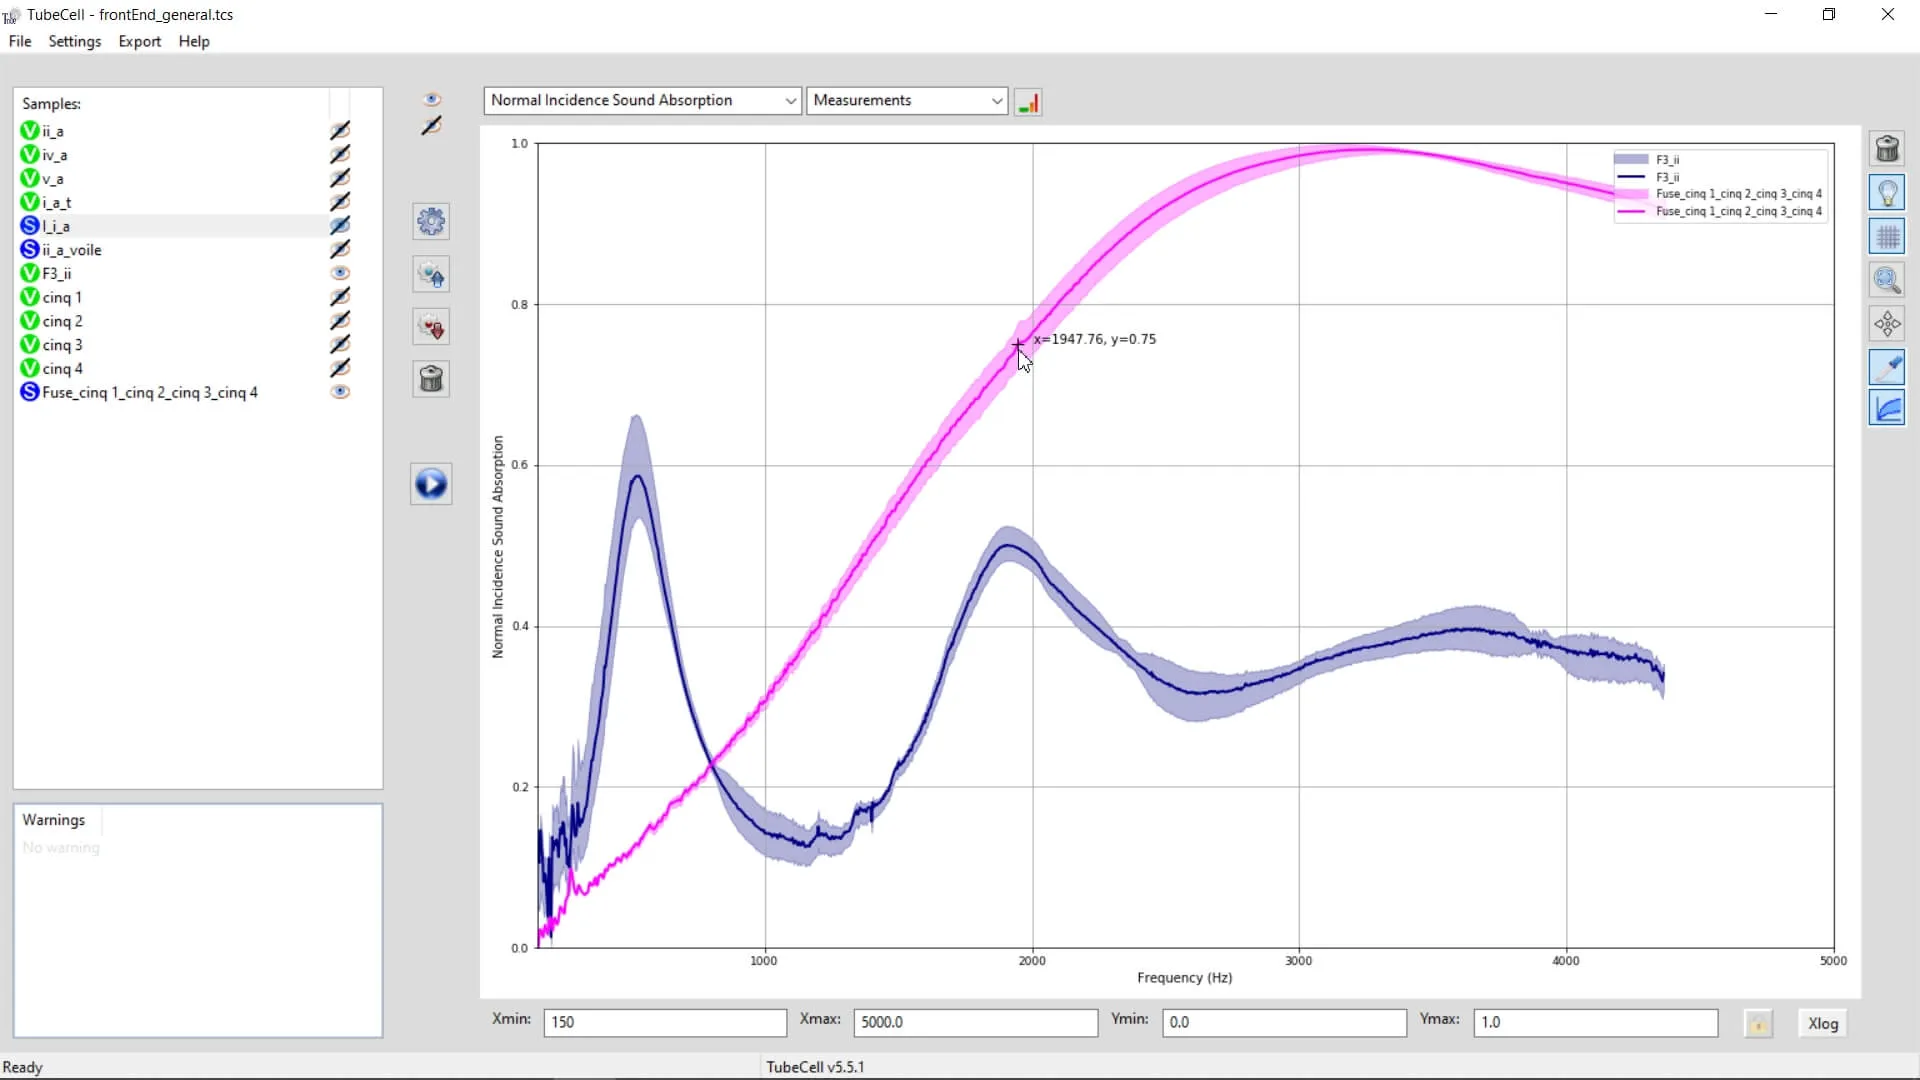
Task: Open the Export menu
Action: (x=139, y=41)
